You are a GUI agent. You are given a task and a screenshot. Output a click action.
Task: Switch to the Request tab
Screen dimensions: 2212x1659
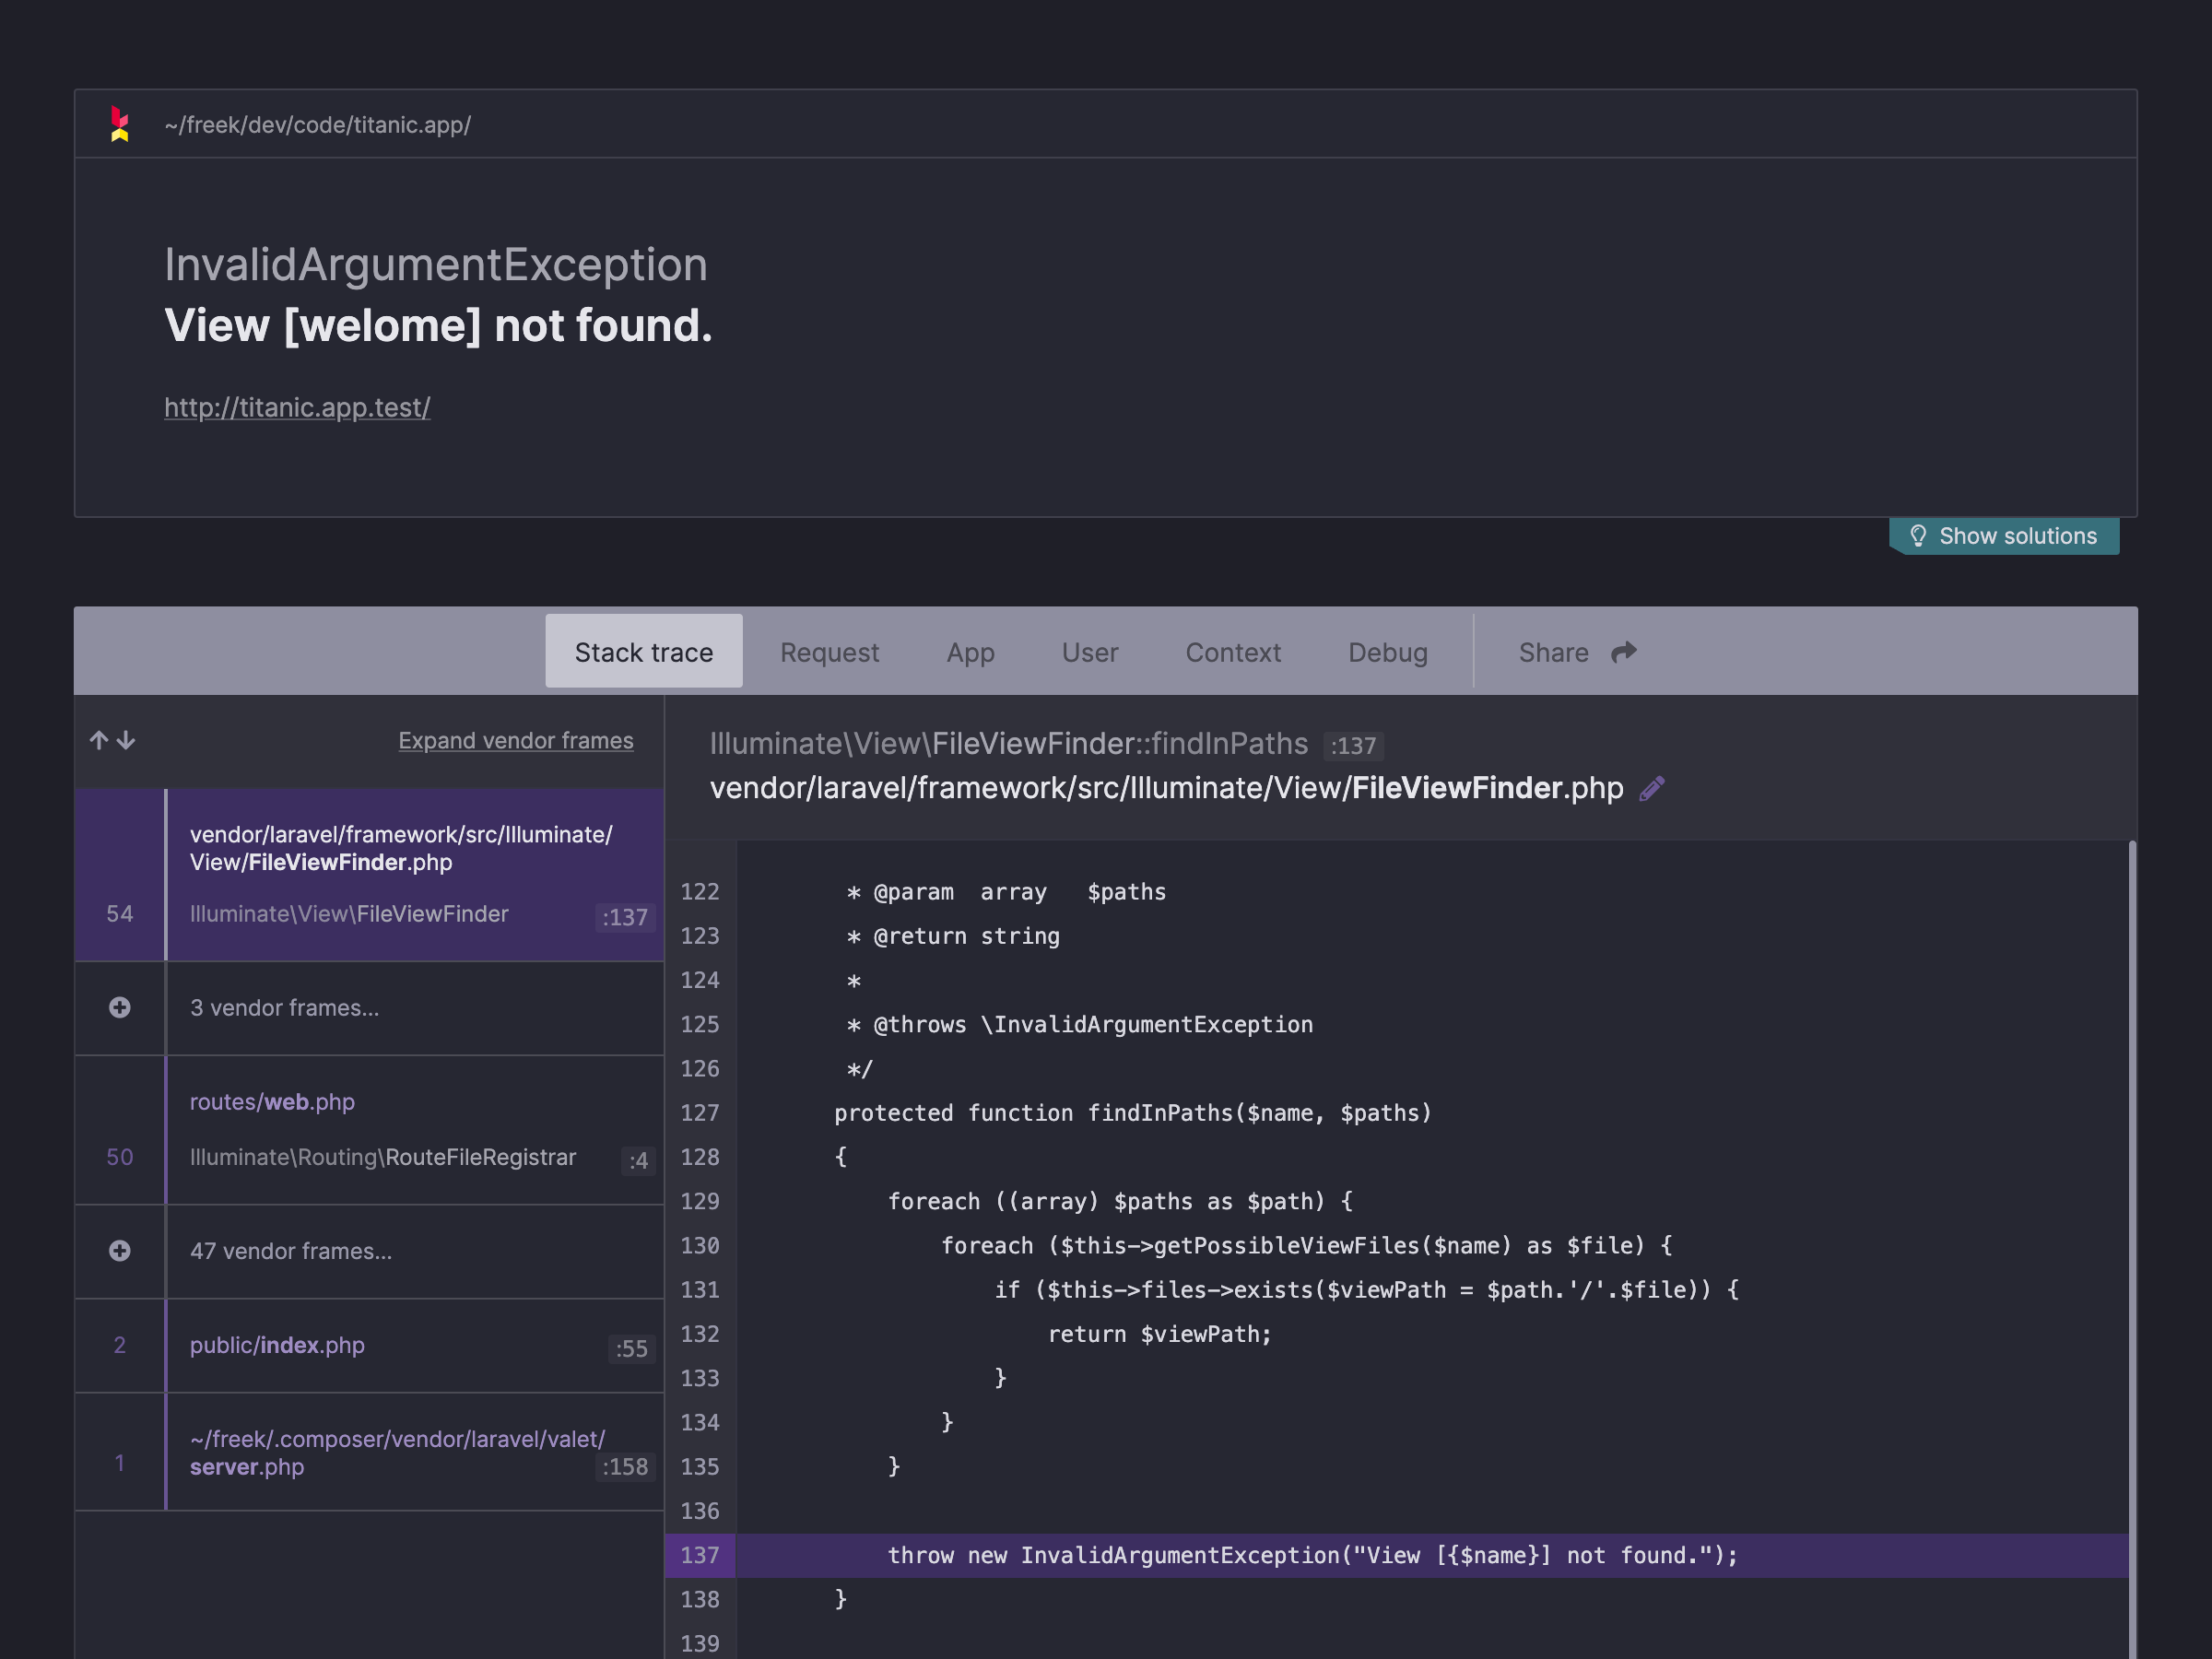[829, 652]
